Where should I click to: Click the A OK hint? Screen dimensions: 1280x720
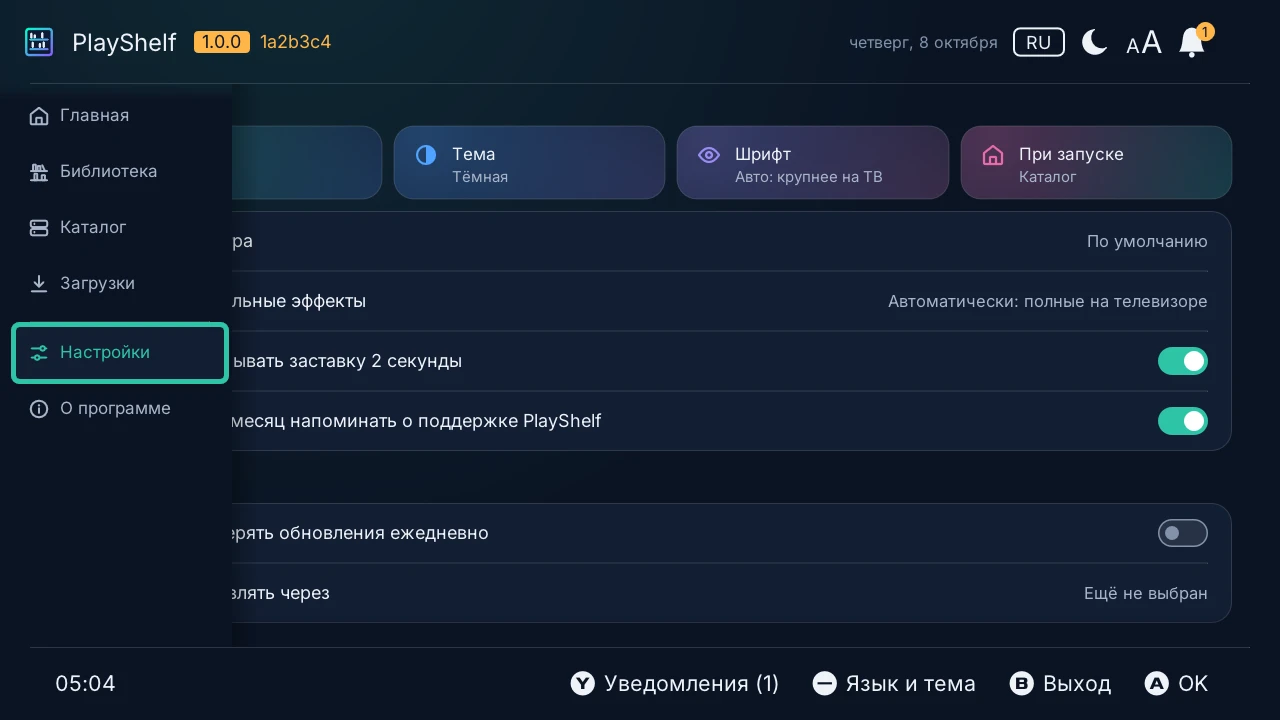(x=1176, y=684)
